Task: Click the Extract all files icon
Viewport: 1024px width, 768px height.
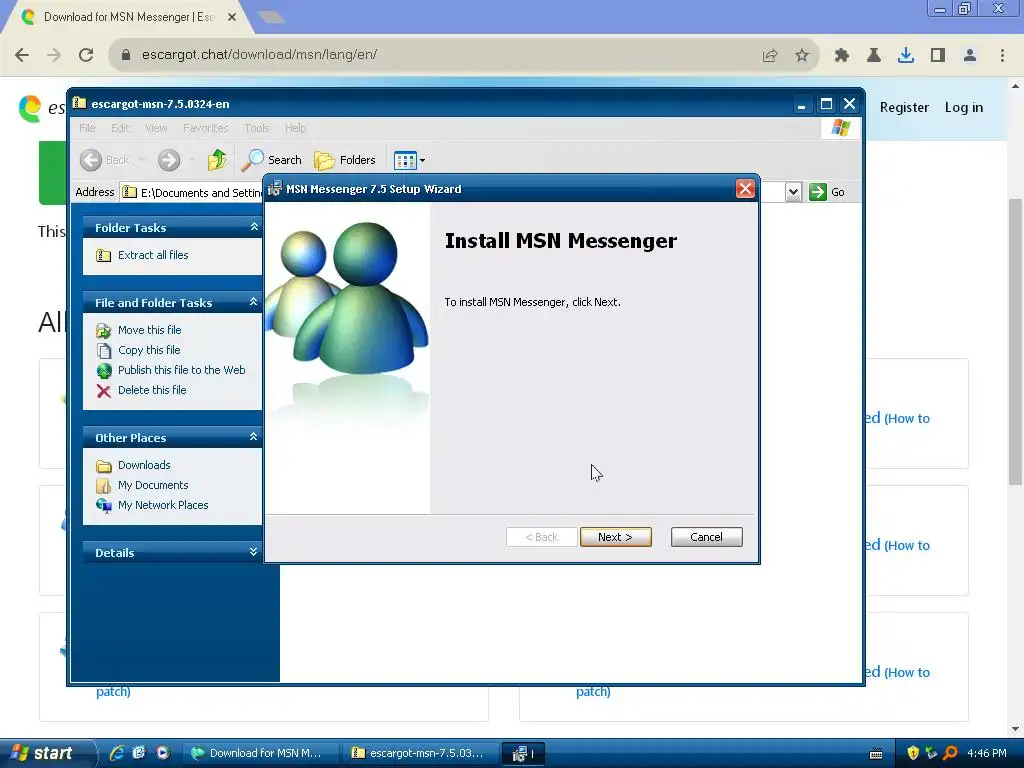Action: 103,255
